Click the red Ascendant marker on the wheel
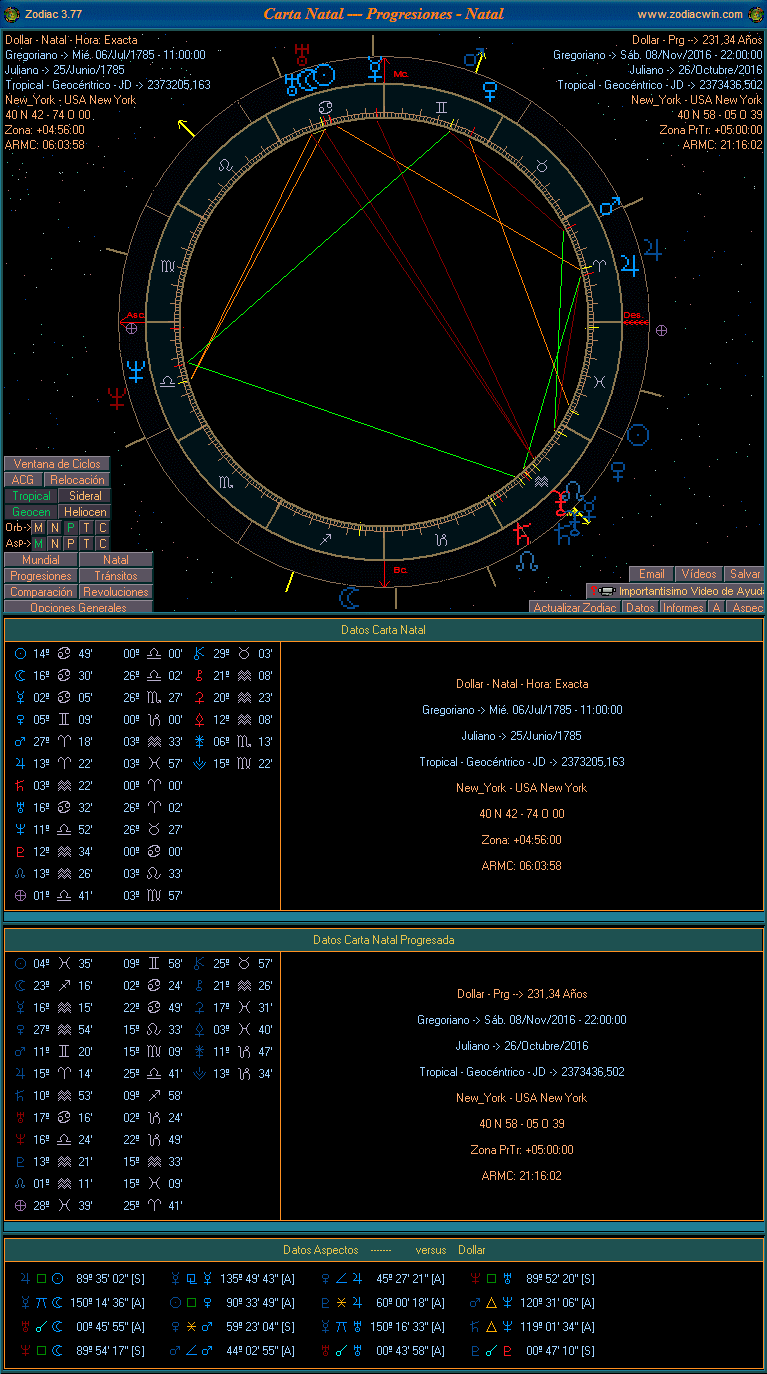The image size is (767, 1374). click(134, 320)
